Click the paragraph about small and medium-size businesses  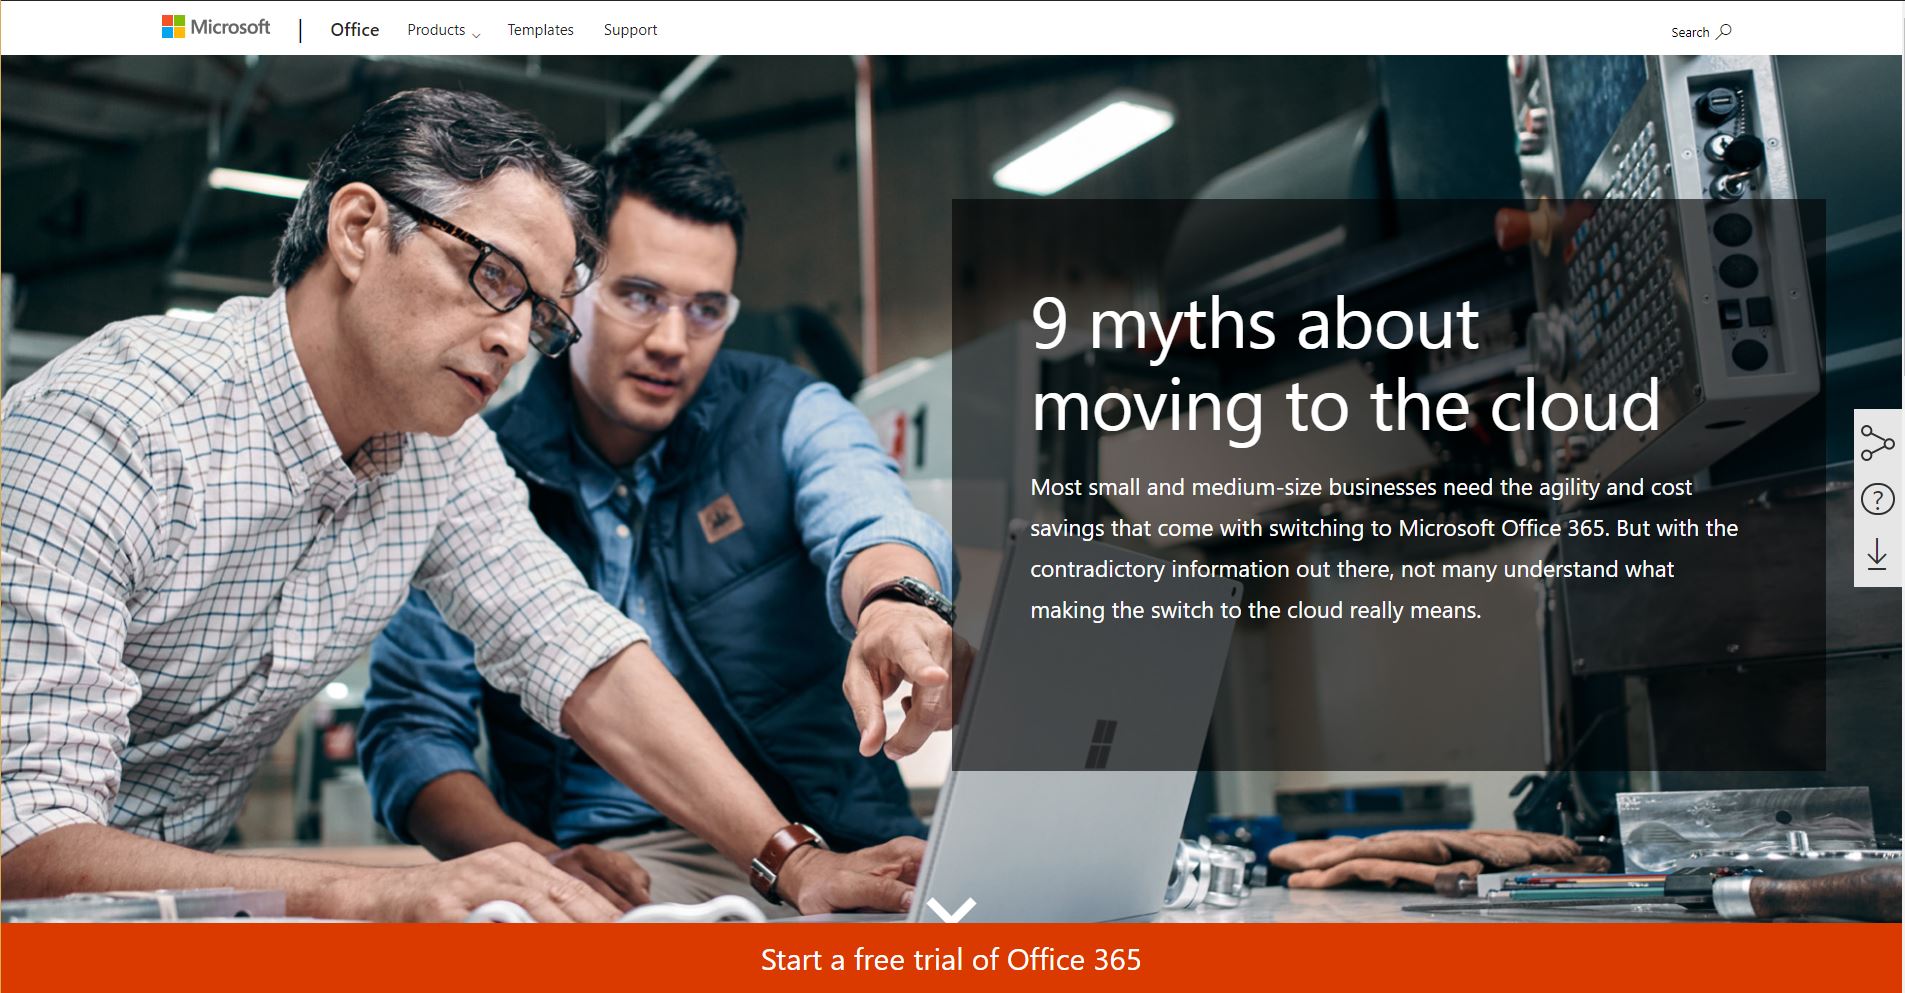pos(1384,548)
